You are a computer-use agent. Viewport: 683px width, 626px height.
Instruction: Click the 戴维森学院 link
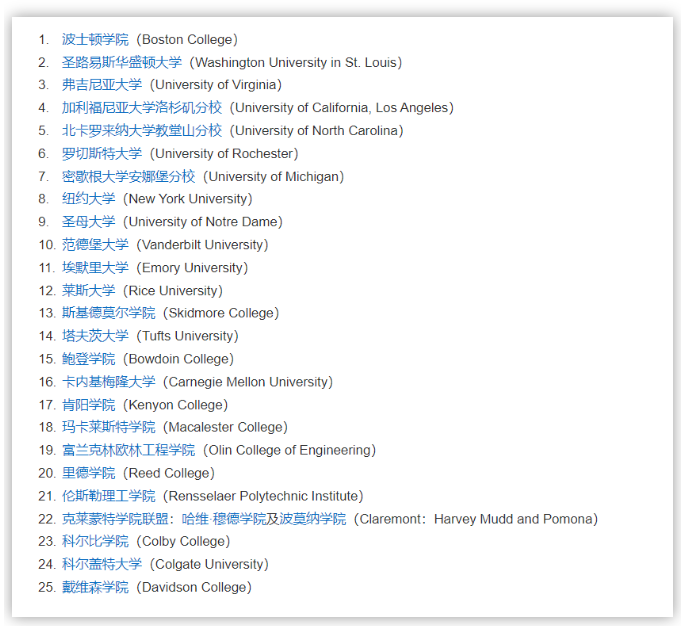95,587
